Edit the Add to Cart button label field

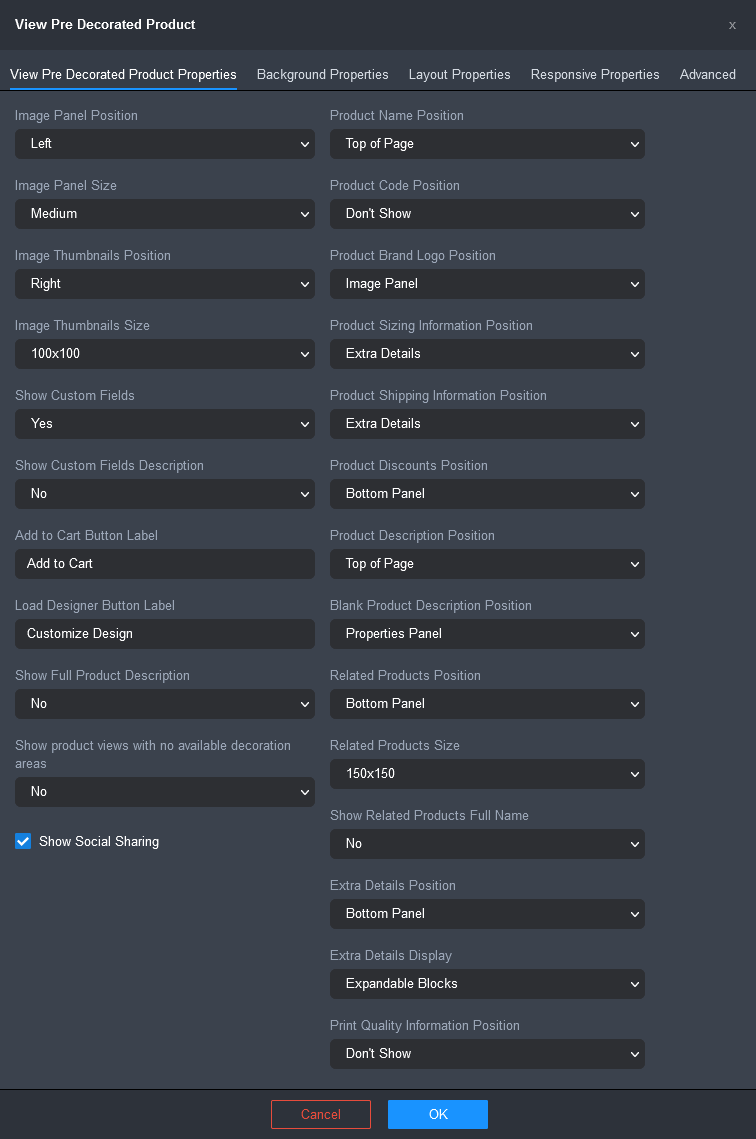tap(165, 564)
